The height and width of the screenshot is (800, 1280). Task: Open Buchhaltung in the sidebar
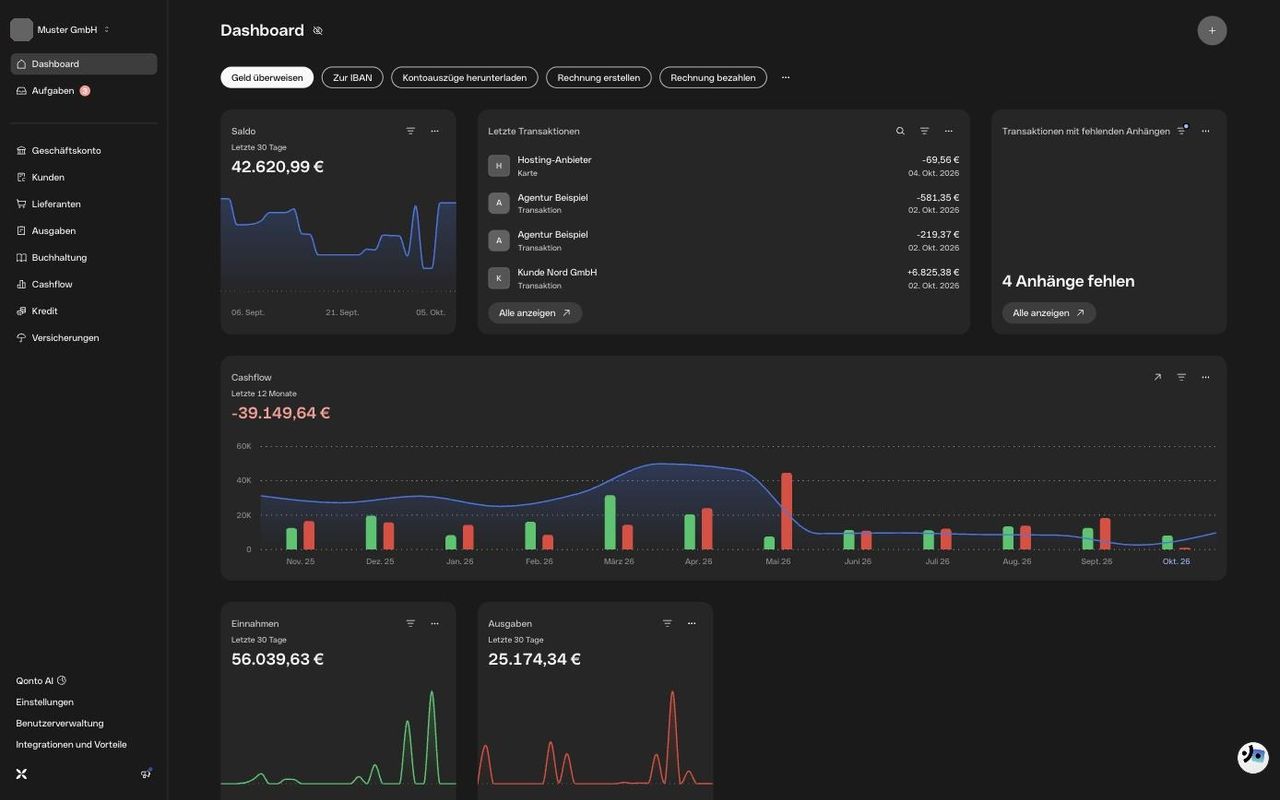pyautogui.click(x=84, y=258)
